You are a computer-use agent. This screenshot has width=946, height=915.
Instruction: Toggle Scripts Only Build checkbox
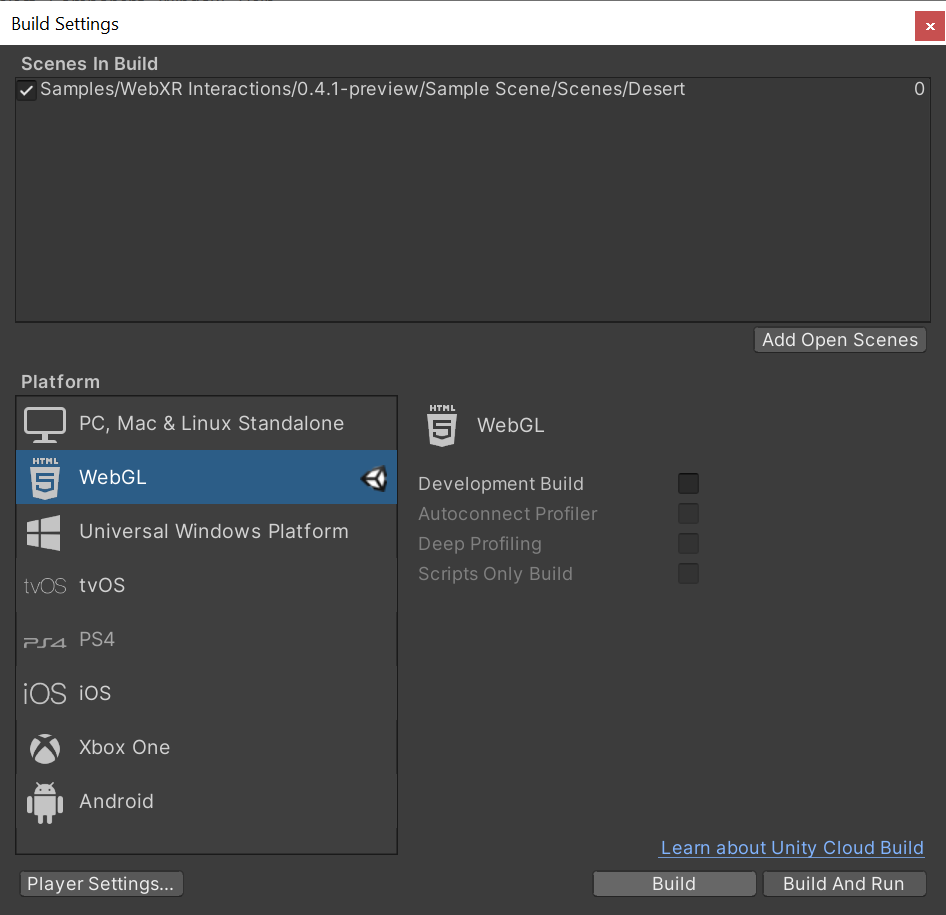click(x=688, y=574)
